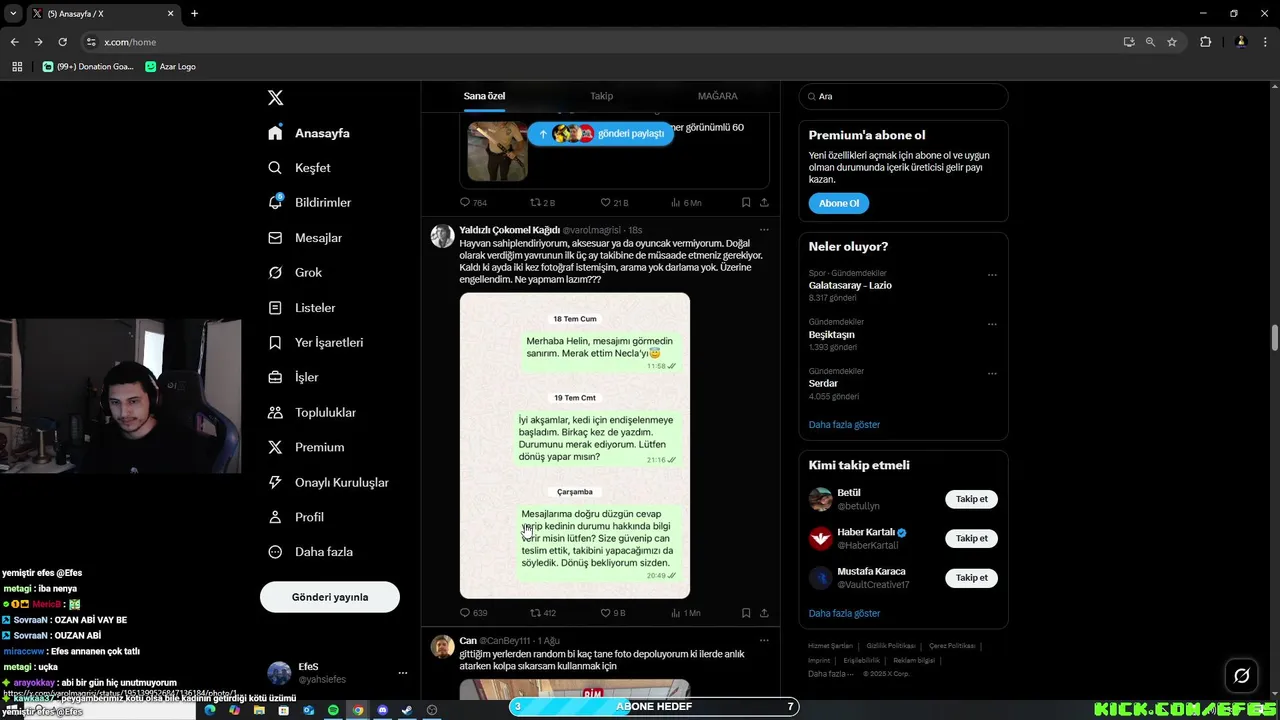Switch to Takip tab
This screenshot has height=720, width=1280.
coord(601,96)
